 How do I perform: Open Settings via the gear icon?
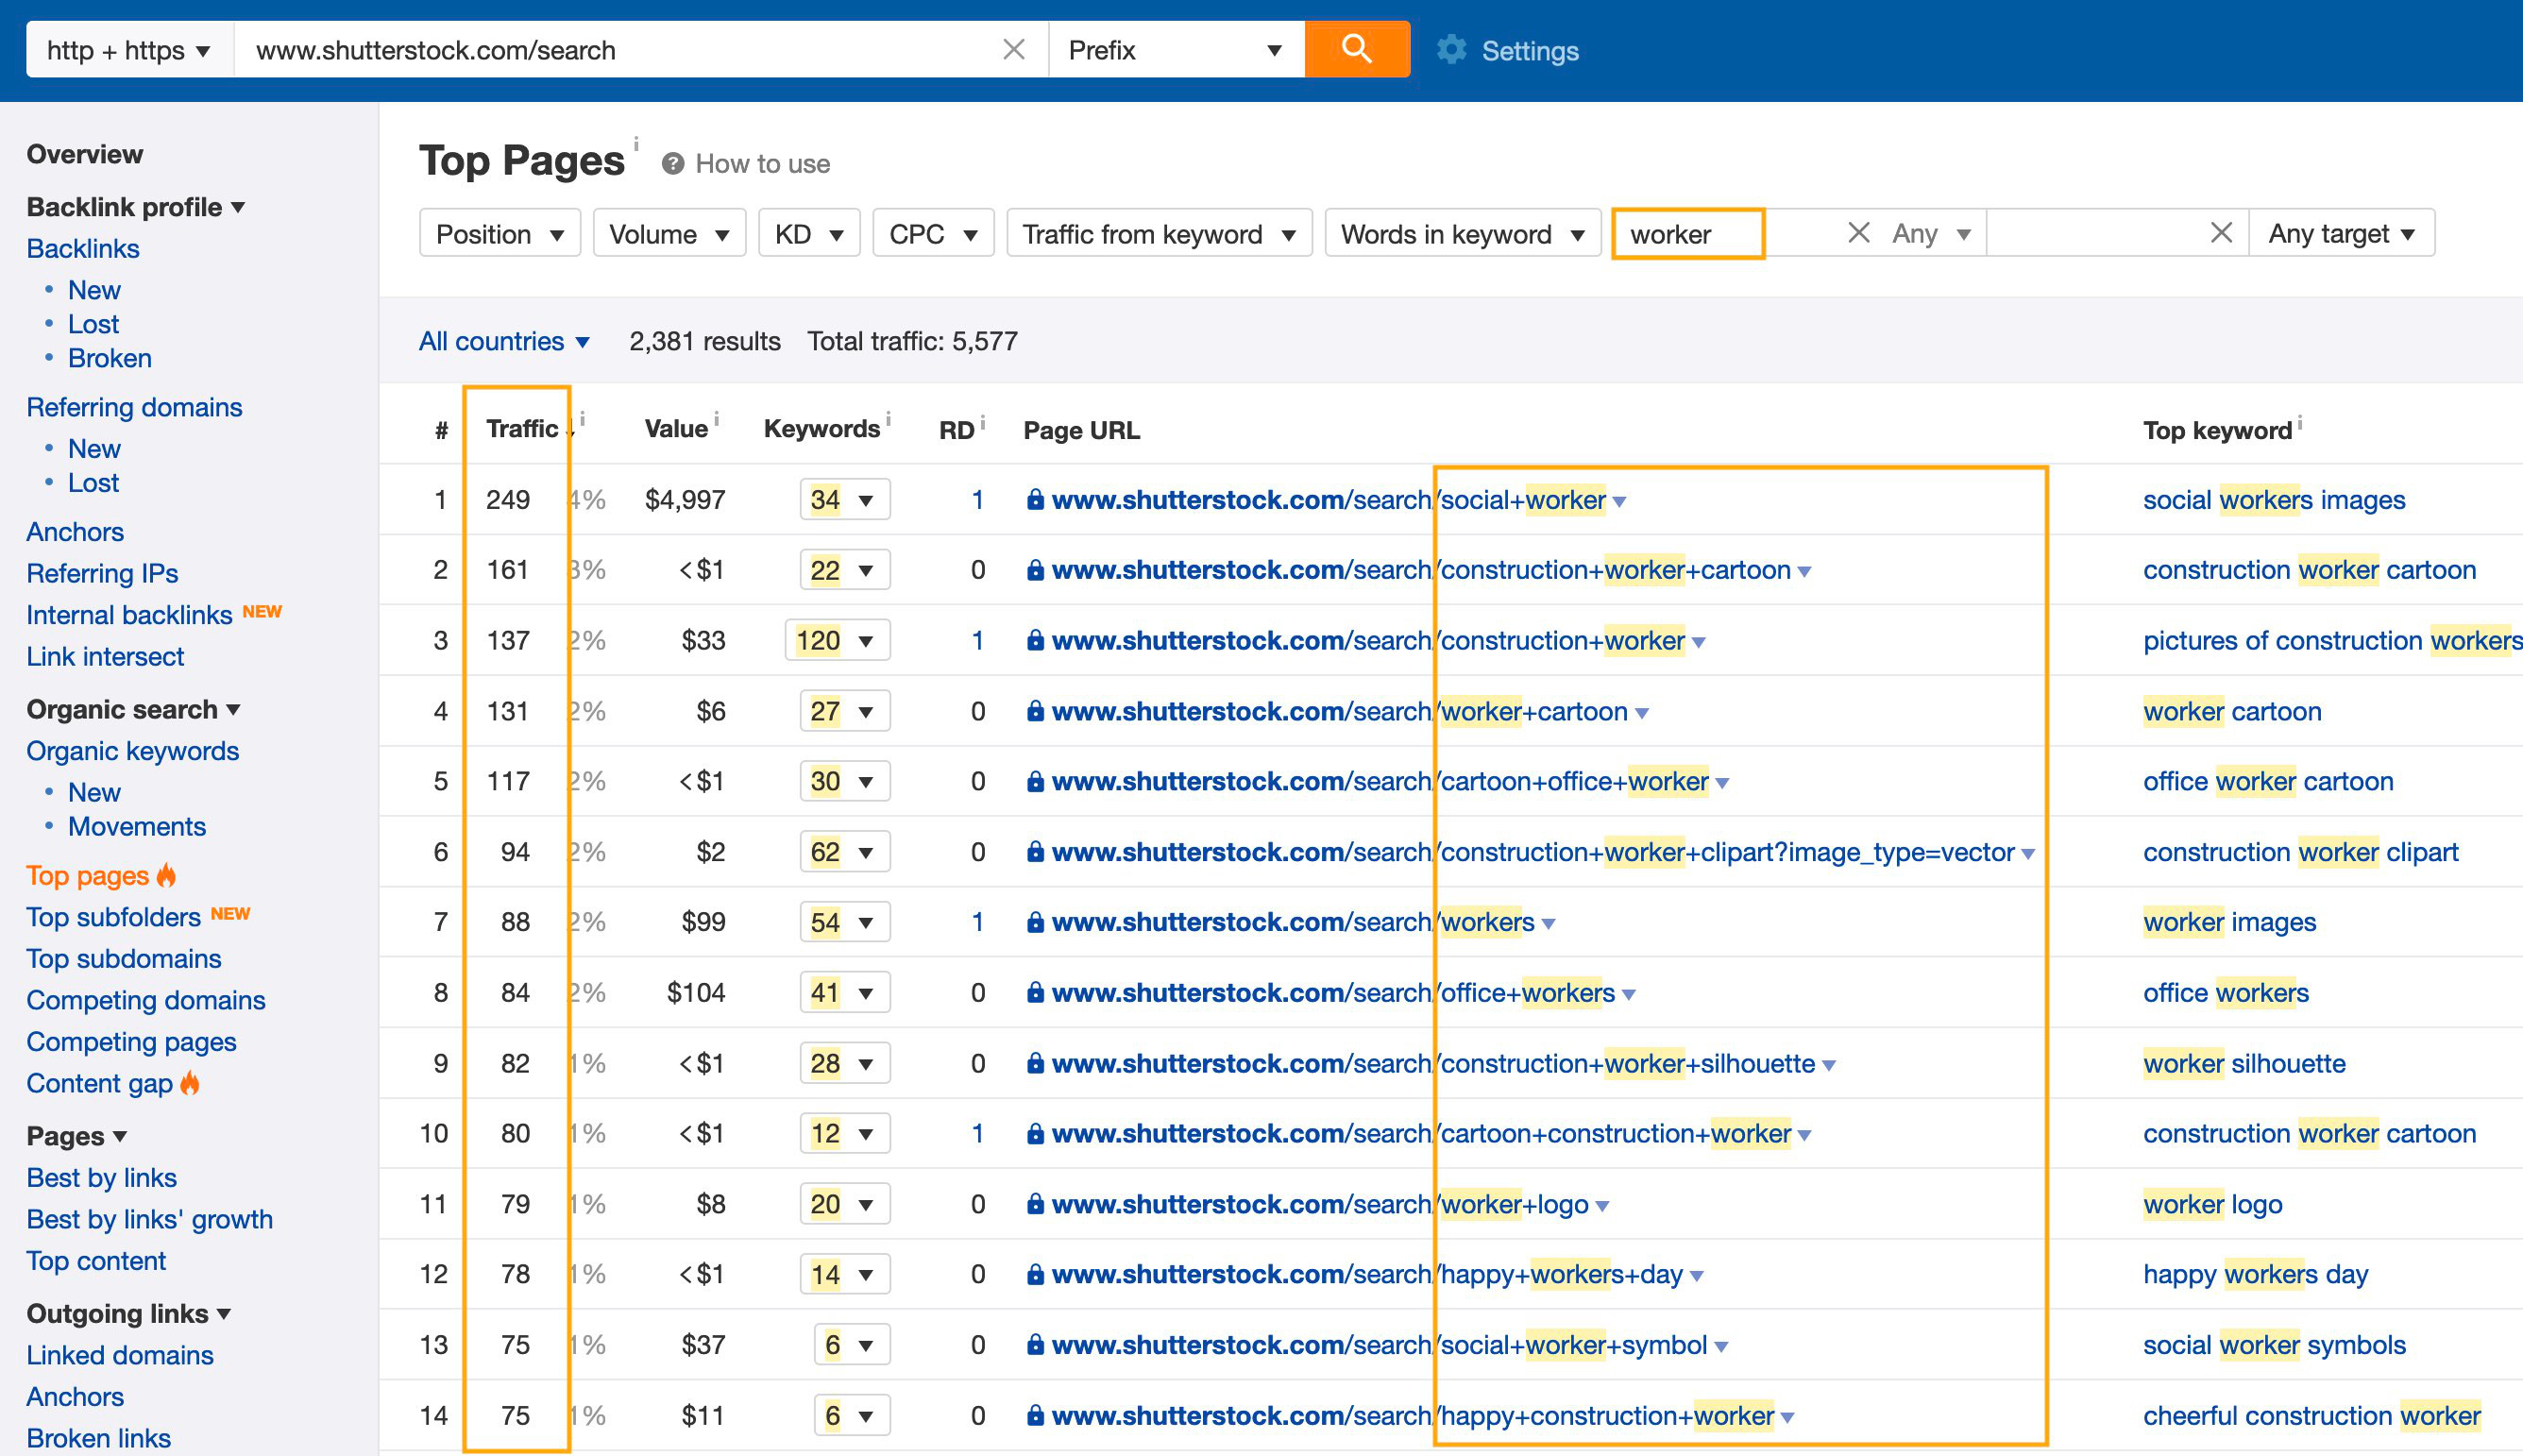(x=1451, y=50)
